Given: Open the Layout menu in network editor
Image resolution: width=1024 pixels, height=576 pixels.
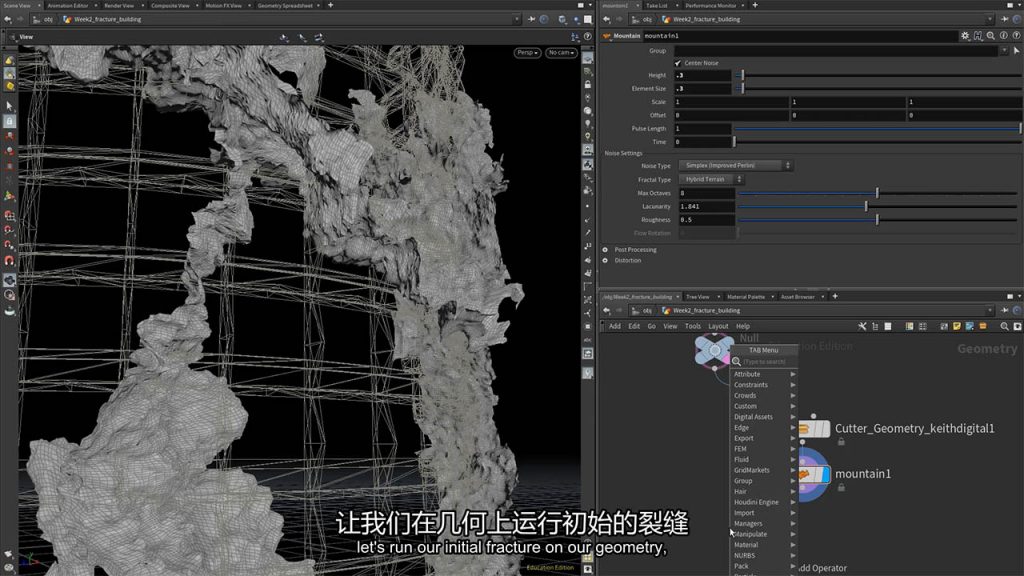Looking at the screenshot, I should tap(718, 326).
